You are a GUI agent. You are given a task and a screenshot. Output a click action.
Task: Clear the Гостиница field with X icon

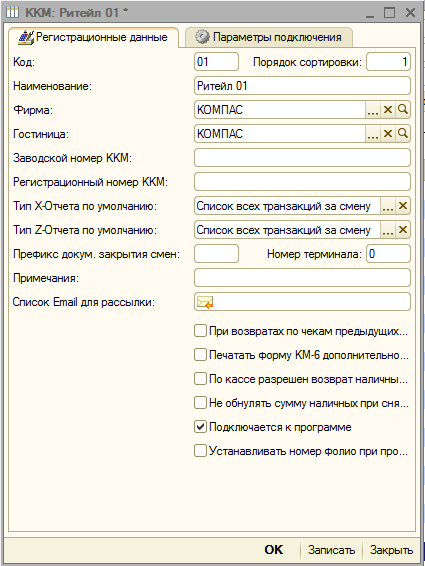click(388, 134)
